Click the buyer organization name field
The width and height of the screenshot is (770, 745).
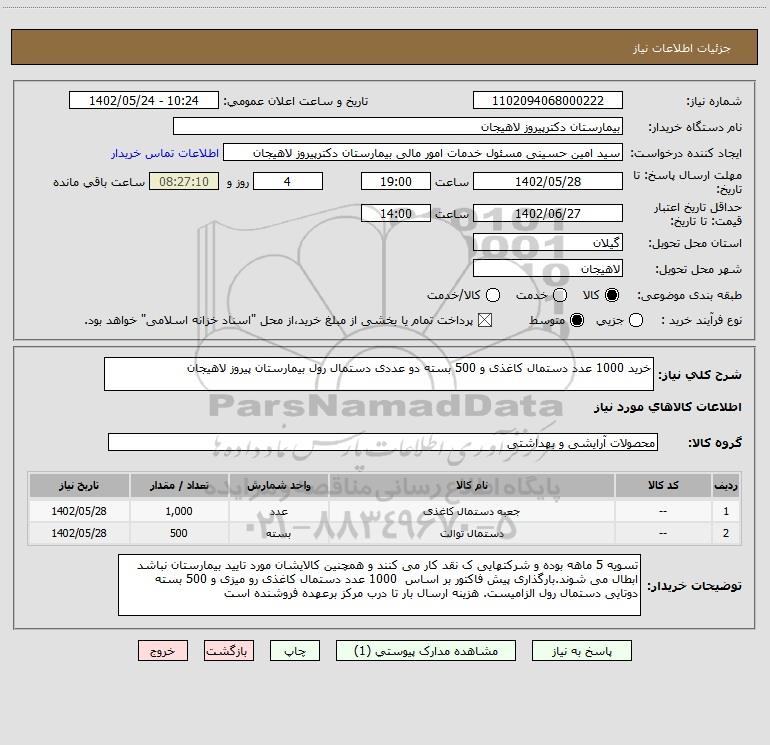pyautogui.click(x=398, y=127)
